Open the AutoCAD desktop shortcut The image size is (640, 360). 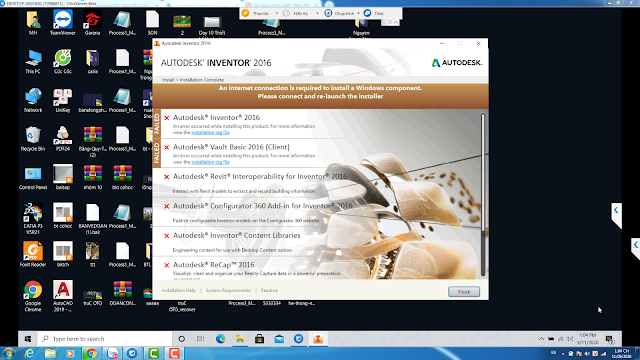pyautogui.click(x=63, y=296)
